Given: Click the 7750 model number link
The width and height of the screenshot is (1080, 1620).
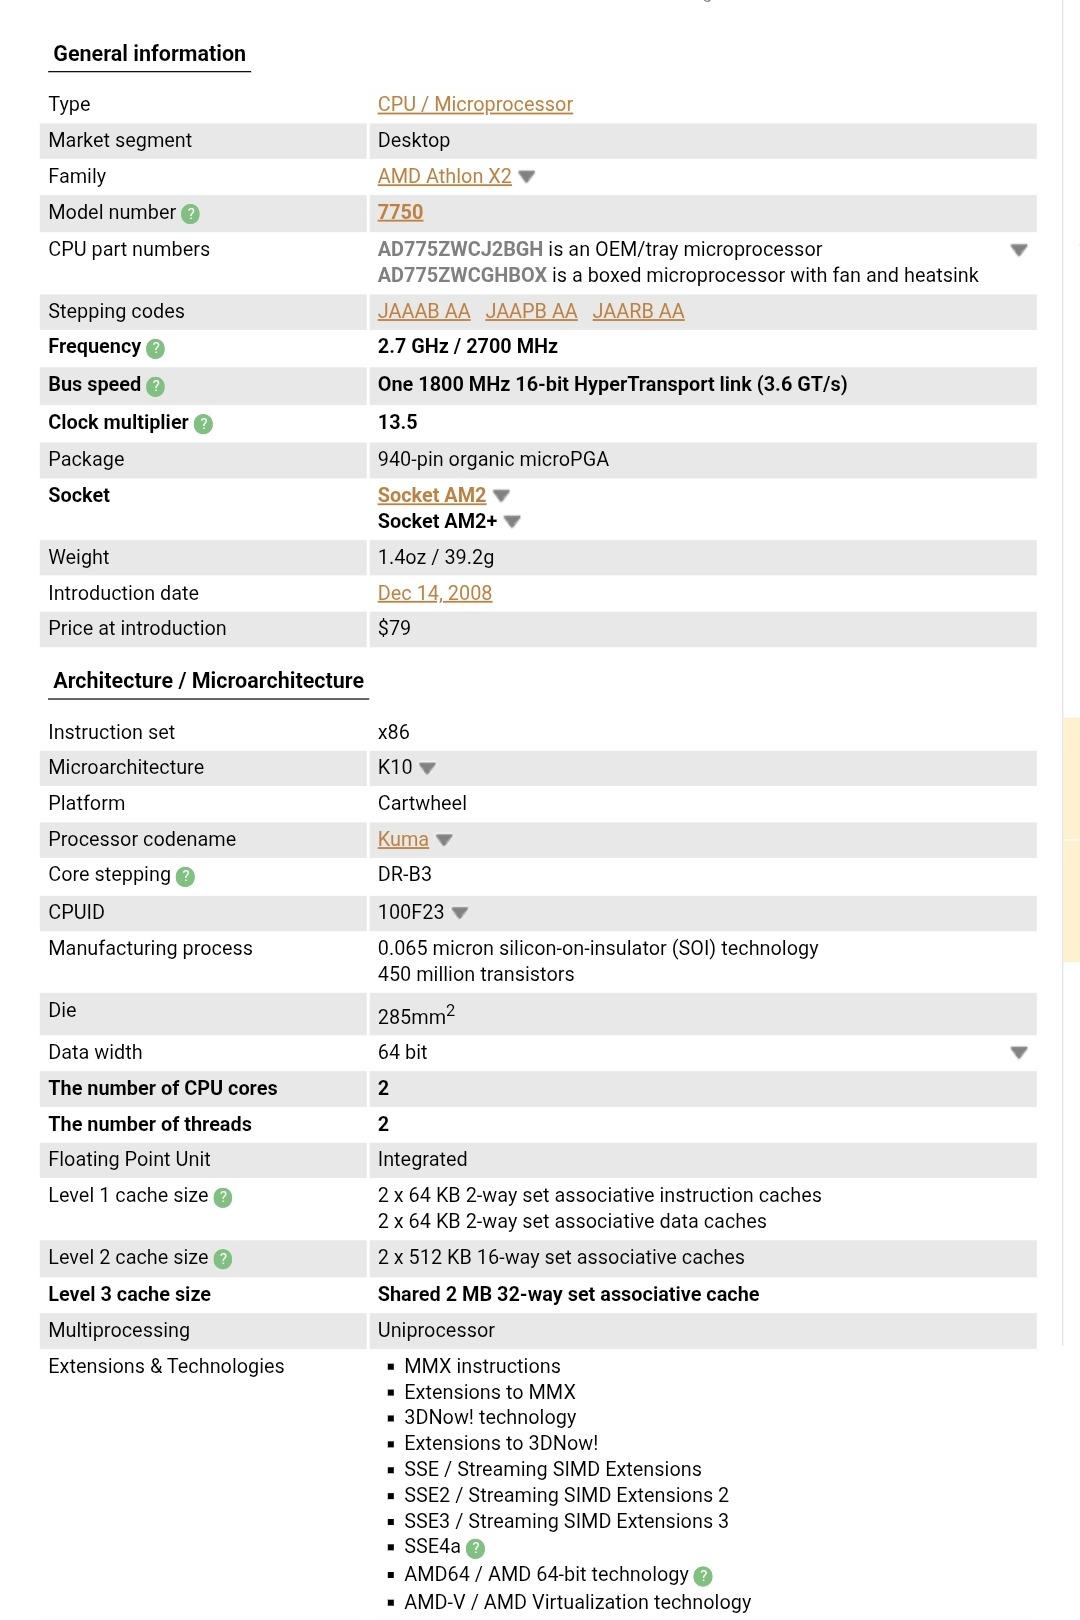Looking at the screenshot, I should point(400,212).
